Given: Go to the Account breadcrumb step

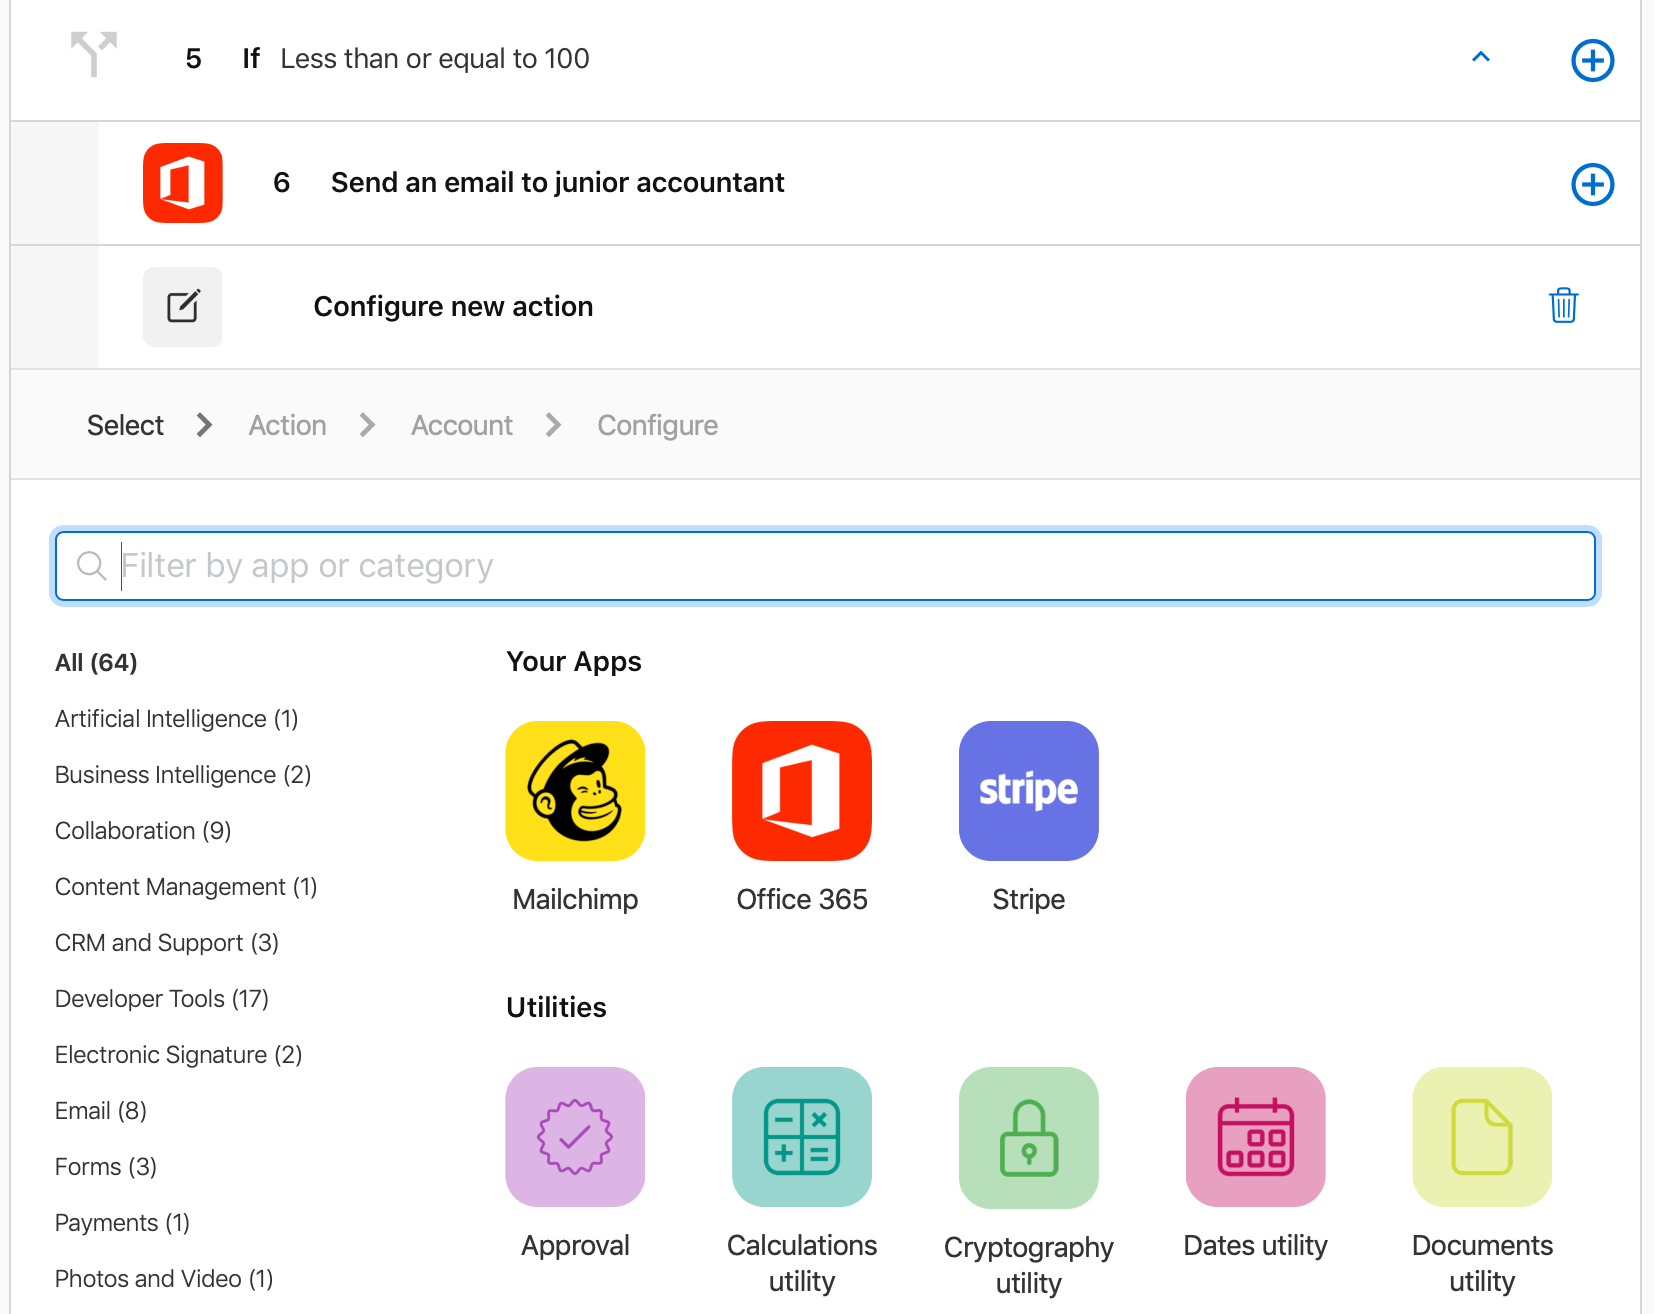Looking at the screenshot, I should 461,425.
